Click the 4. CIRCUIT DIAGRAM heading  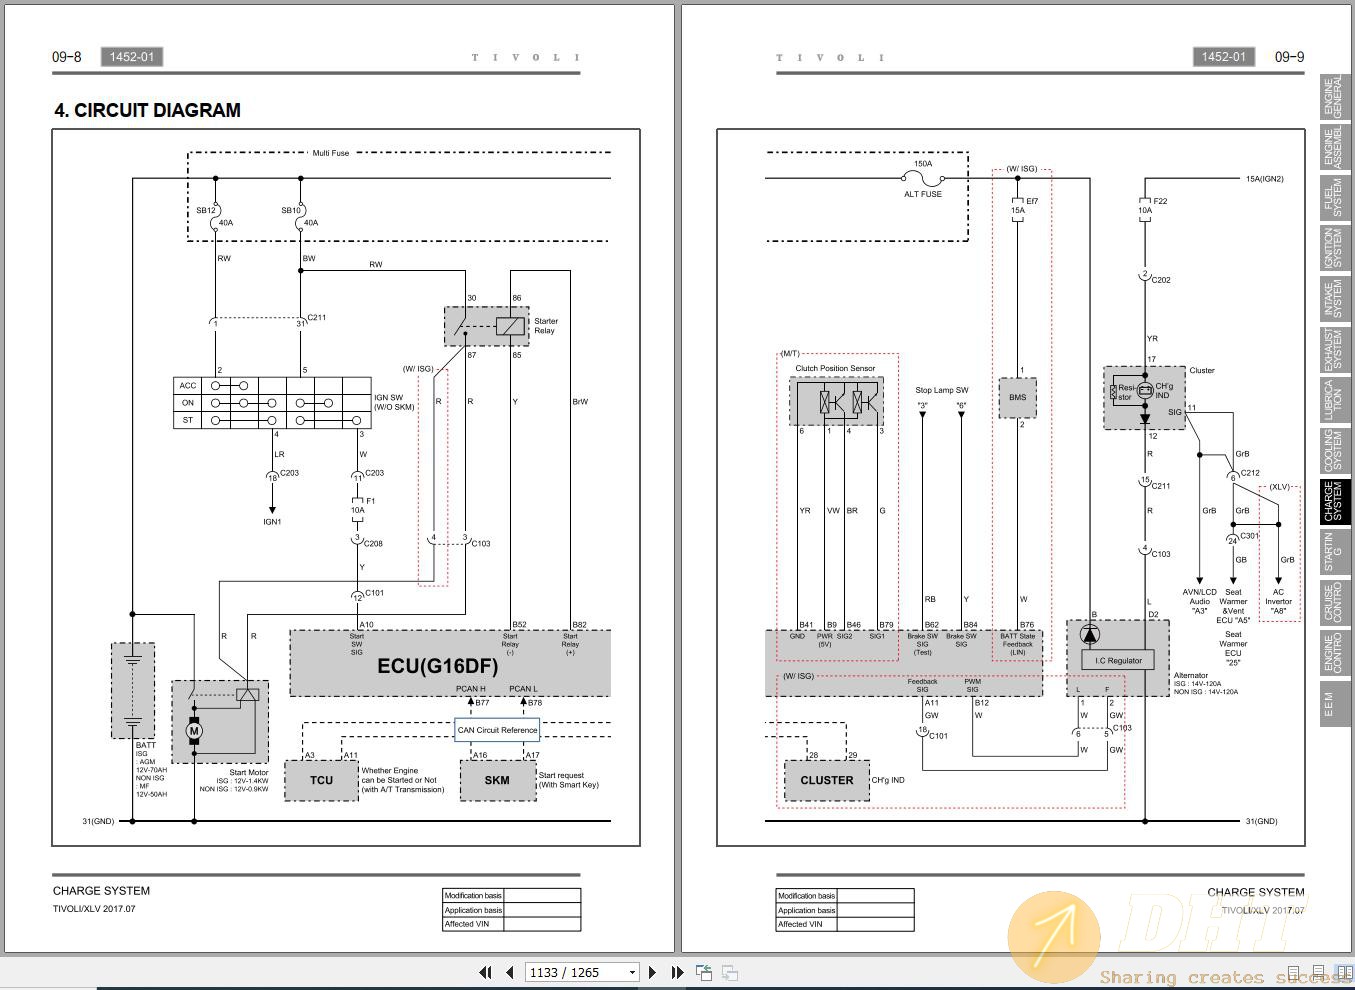click(147, 110)
